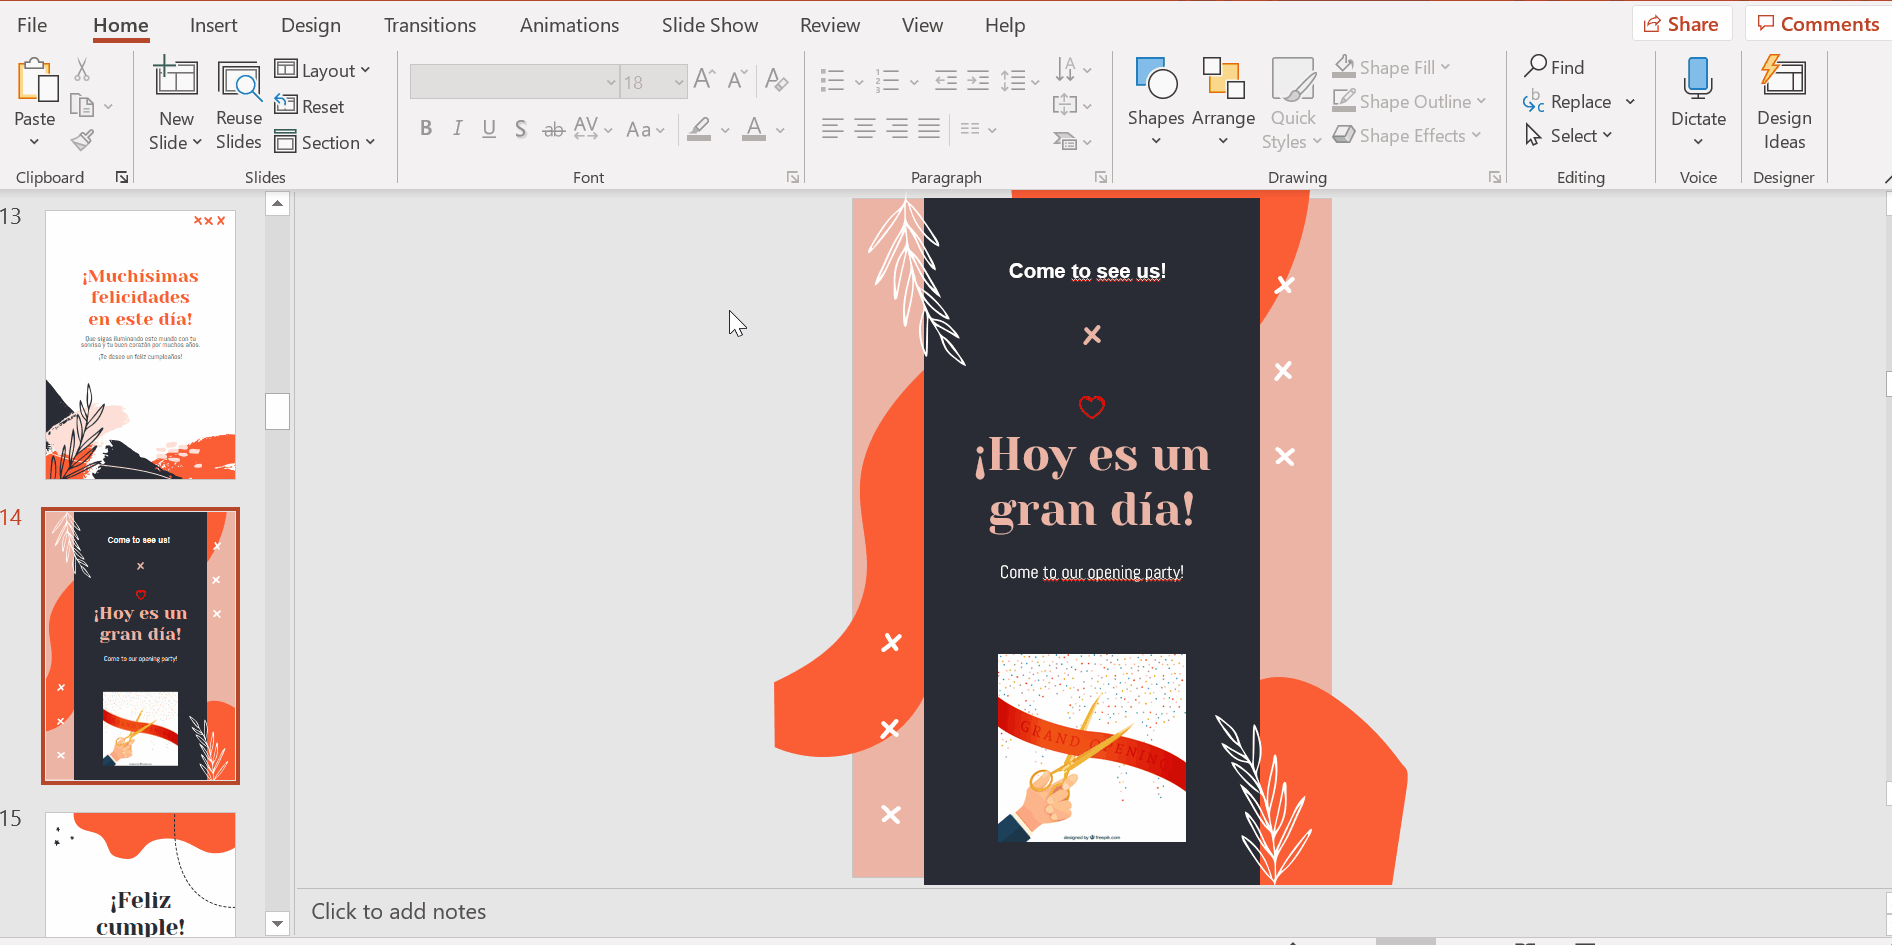Image resolution: width=1892 pixels, height=945 pixels.
Task: Select slide 13 thumbnail
Action: click(140, 345)
